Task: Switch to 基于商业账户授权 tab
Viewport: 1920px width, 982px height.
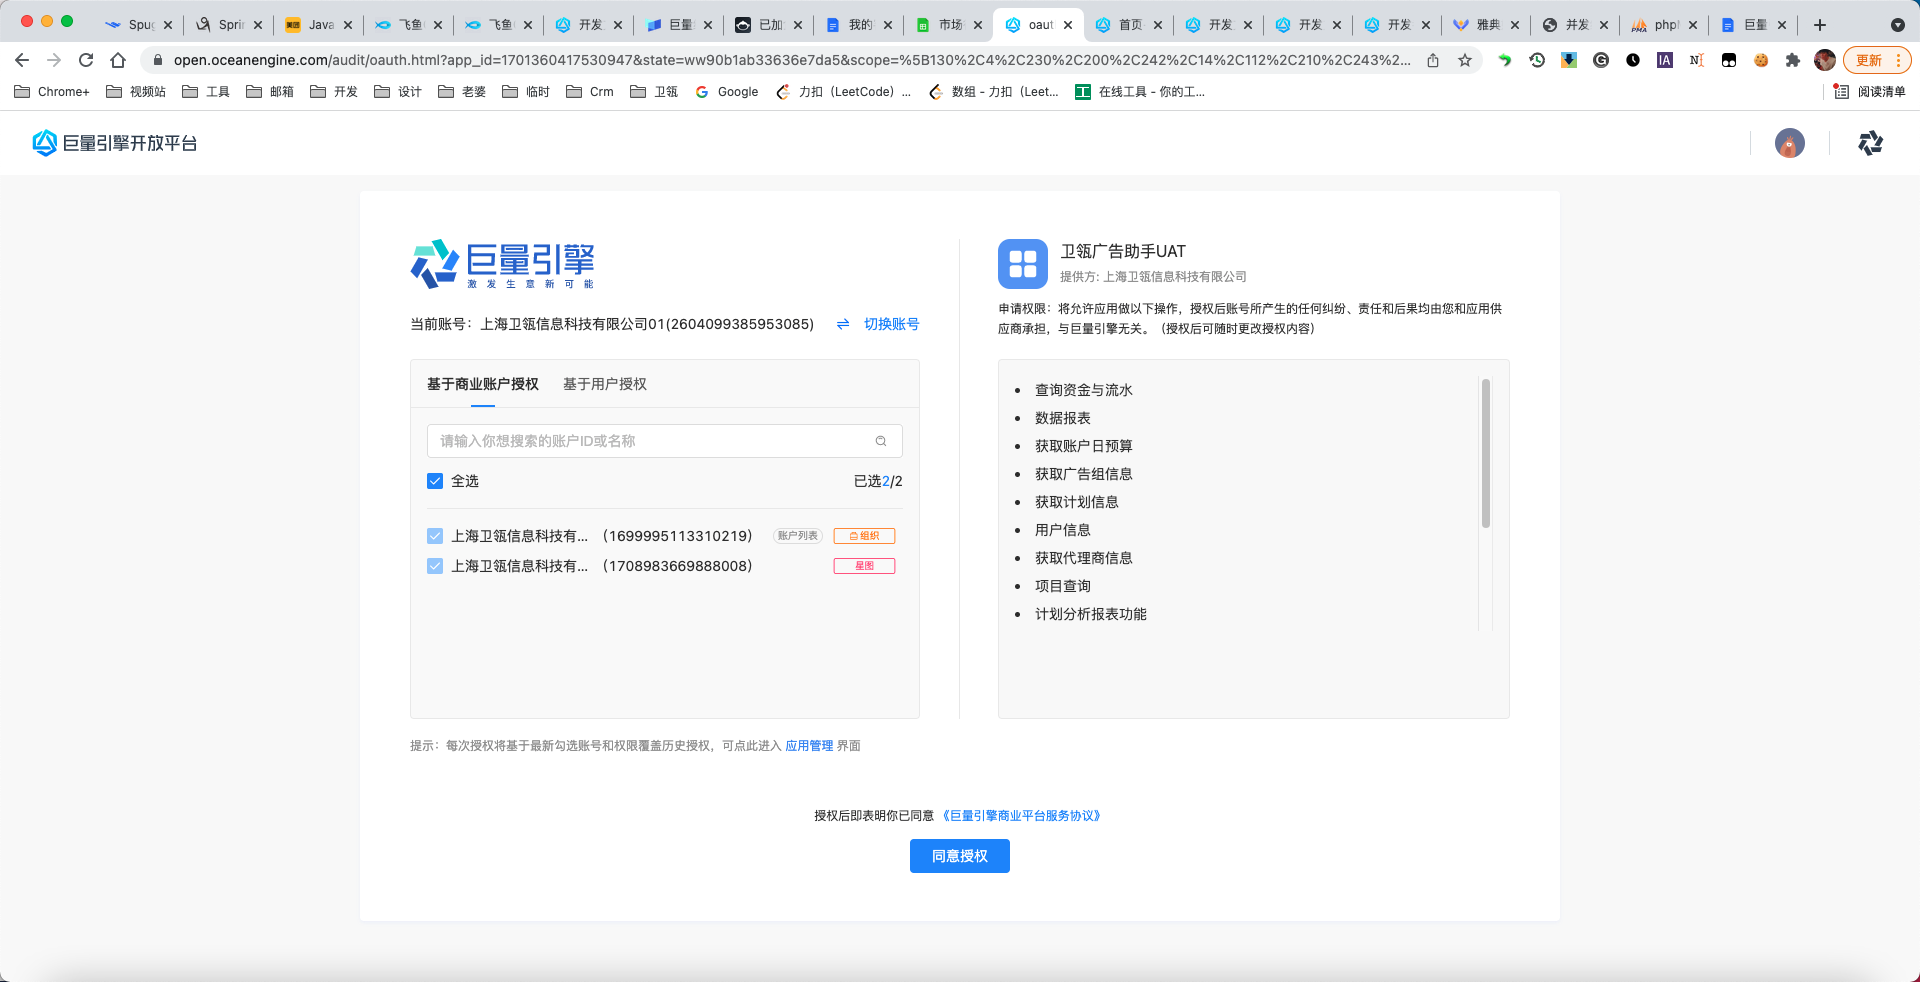Action: [x=483, y=384]
